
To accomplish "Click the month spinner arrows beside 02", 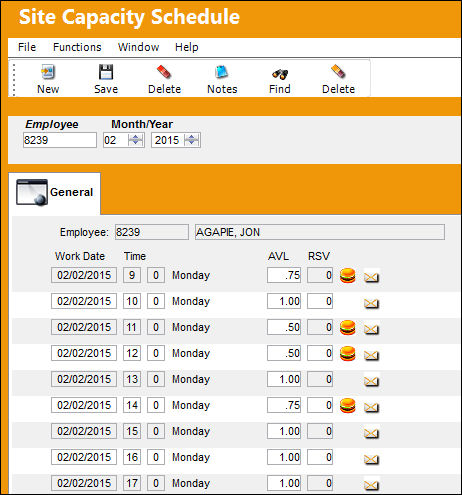I will (135, 140).
